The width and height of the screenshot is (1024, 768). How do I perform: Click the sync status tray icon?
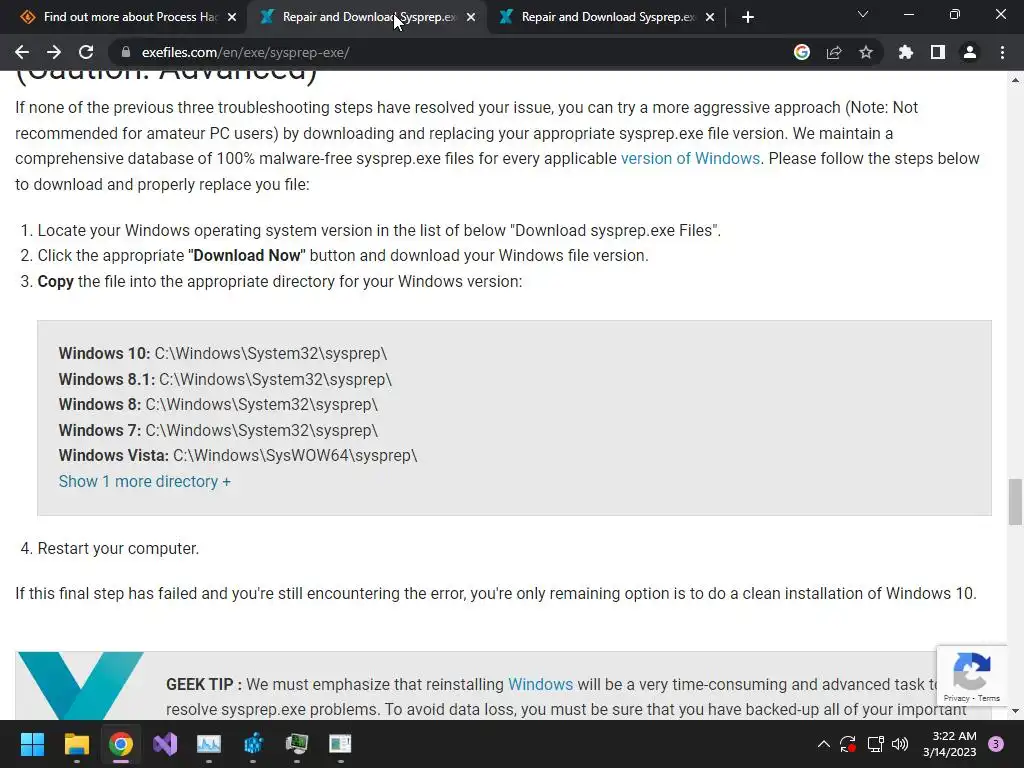pyautogui.click(x=848, y=744)
